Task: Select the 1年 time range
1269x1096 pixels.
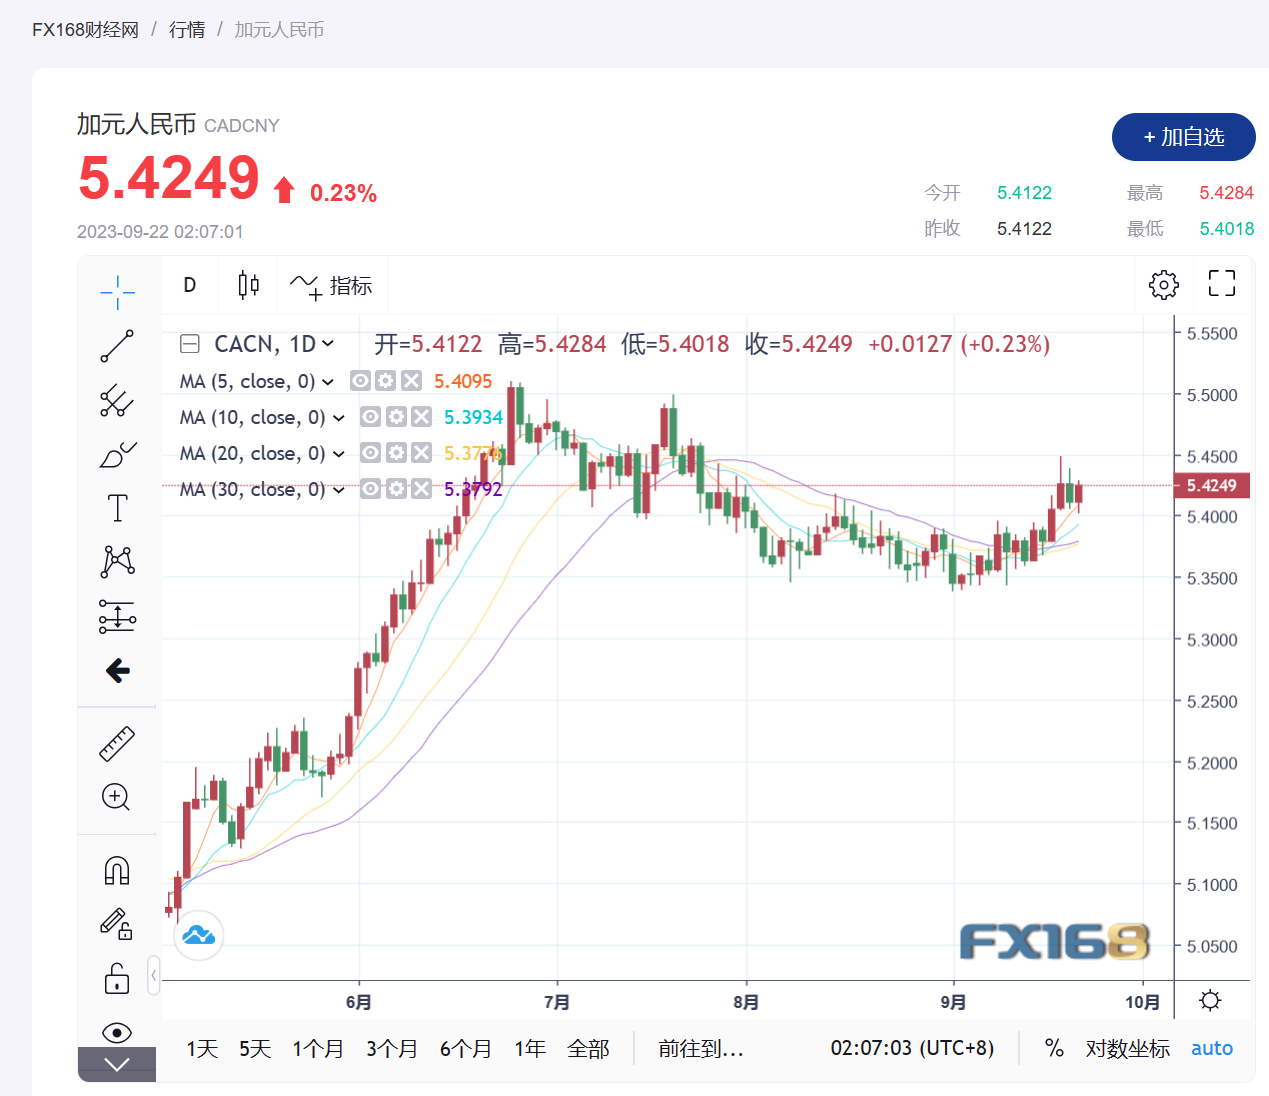Action: [529, 1048]
